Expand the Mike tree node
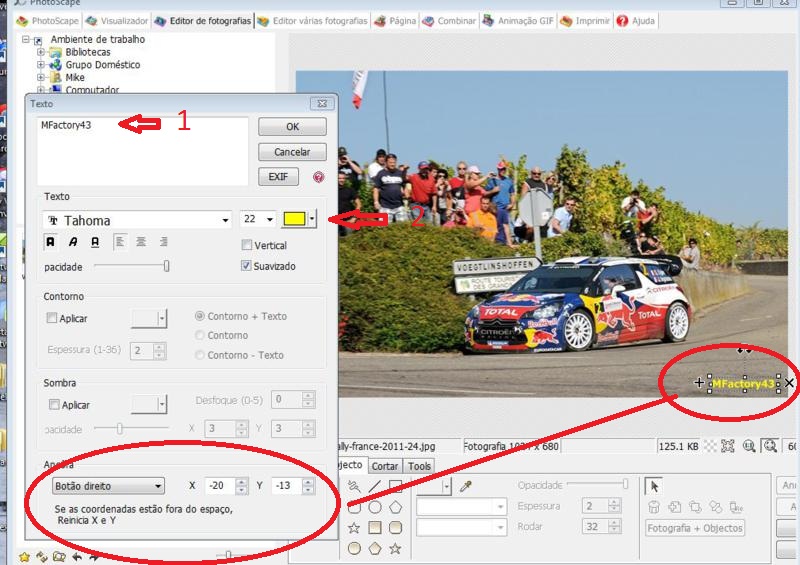The image size is (800, 565). coord(41,78)
